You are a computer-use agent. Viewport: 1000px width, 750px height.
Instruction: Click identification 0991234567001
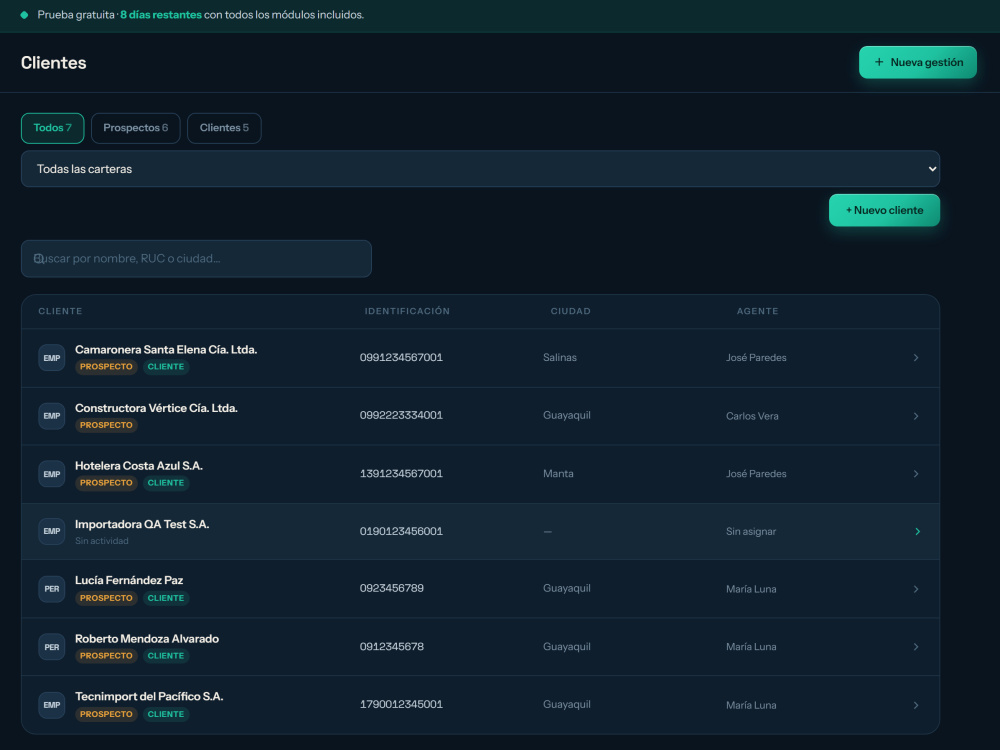(x=401, y=357)
